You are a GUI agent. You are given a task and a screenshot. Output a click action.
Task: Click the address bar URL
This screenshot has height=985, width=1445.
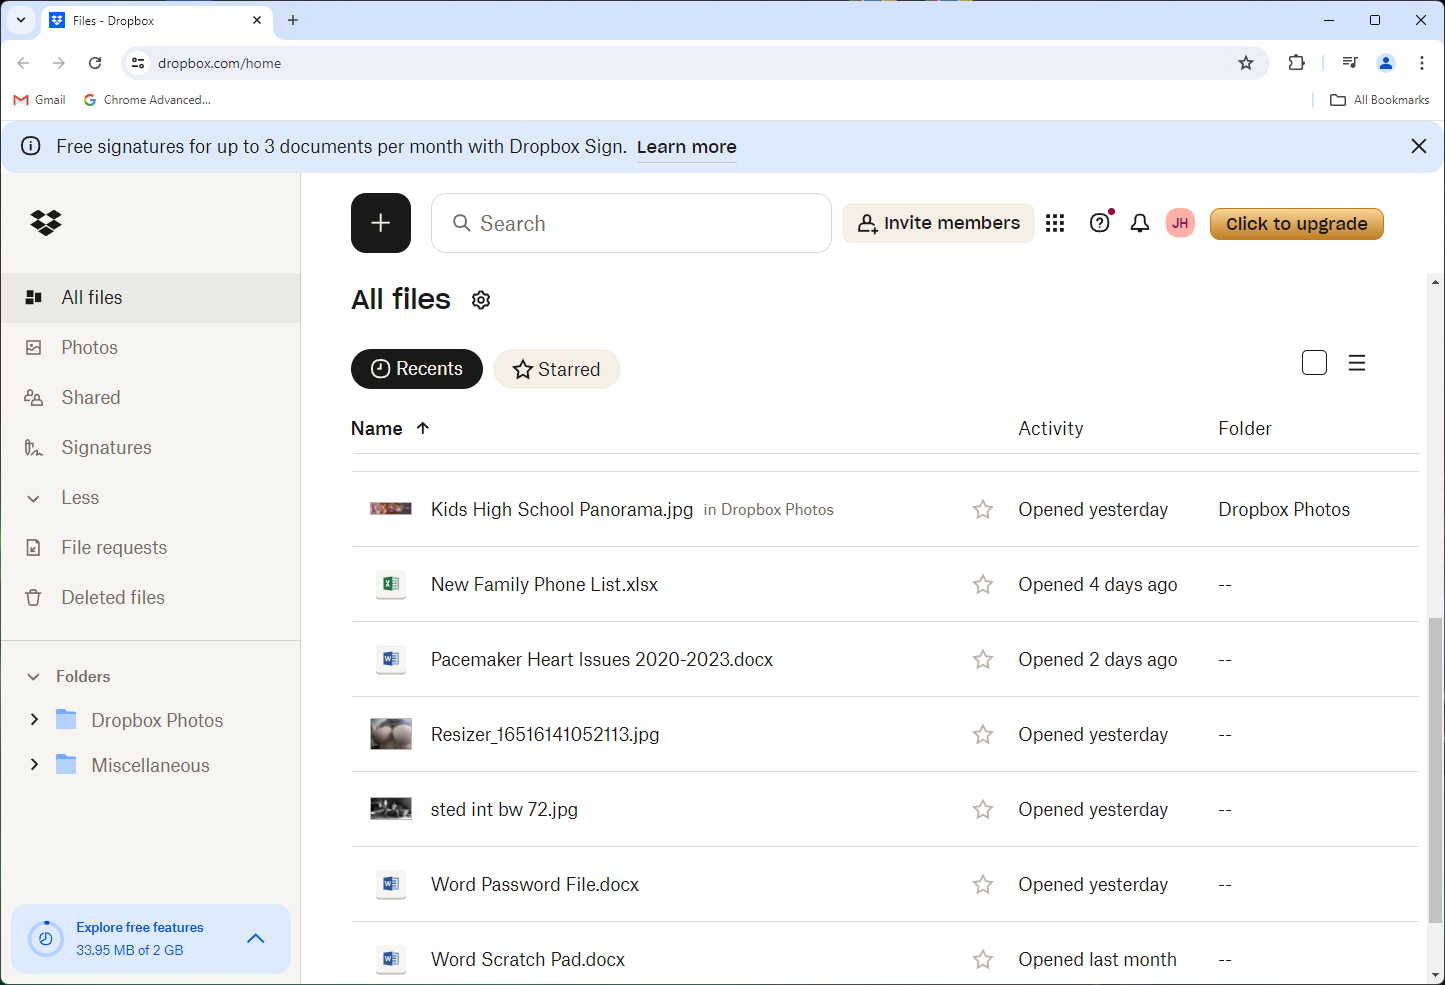point(220,63)
